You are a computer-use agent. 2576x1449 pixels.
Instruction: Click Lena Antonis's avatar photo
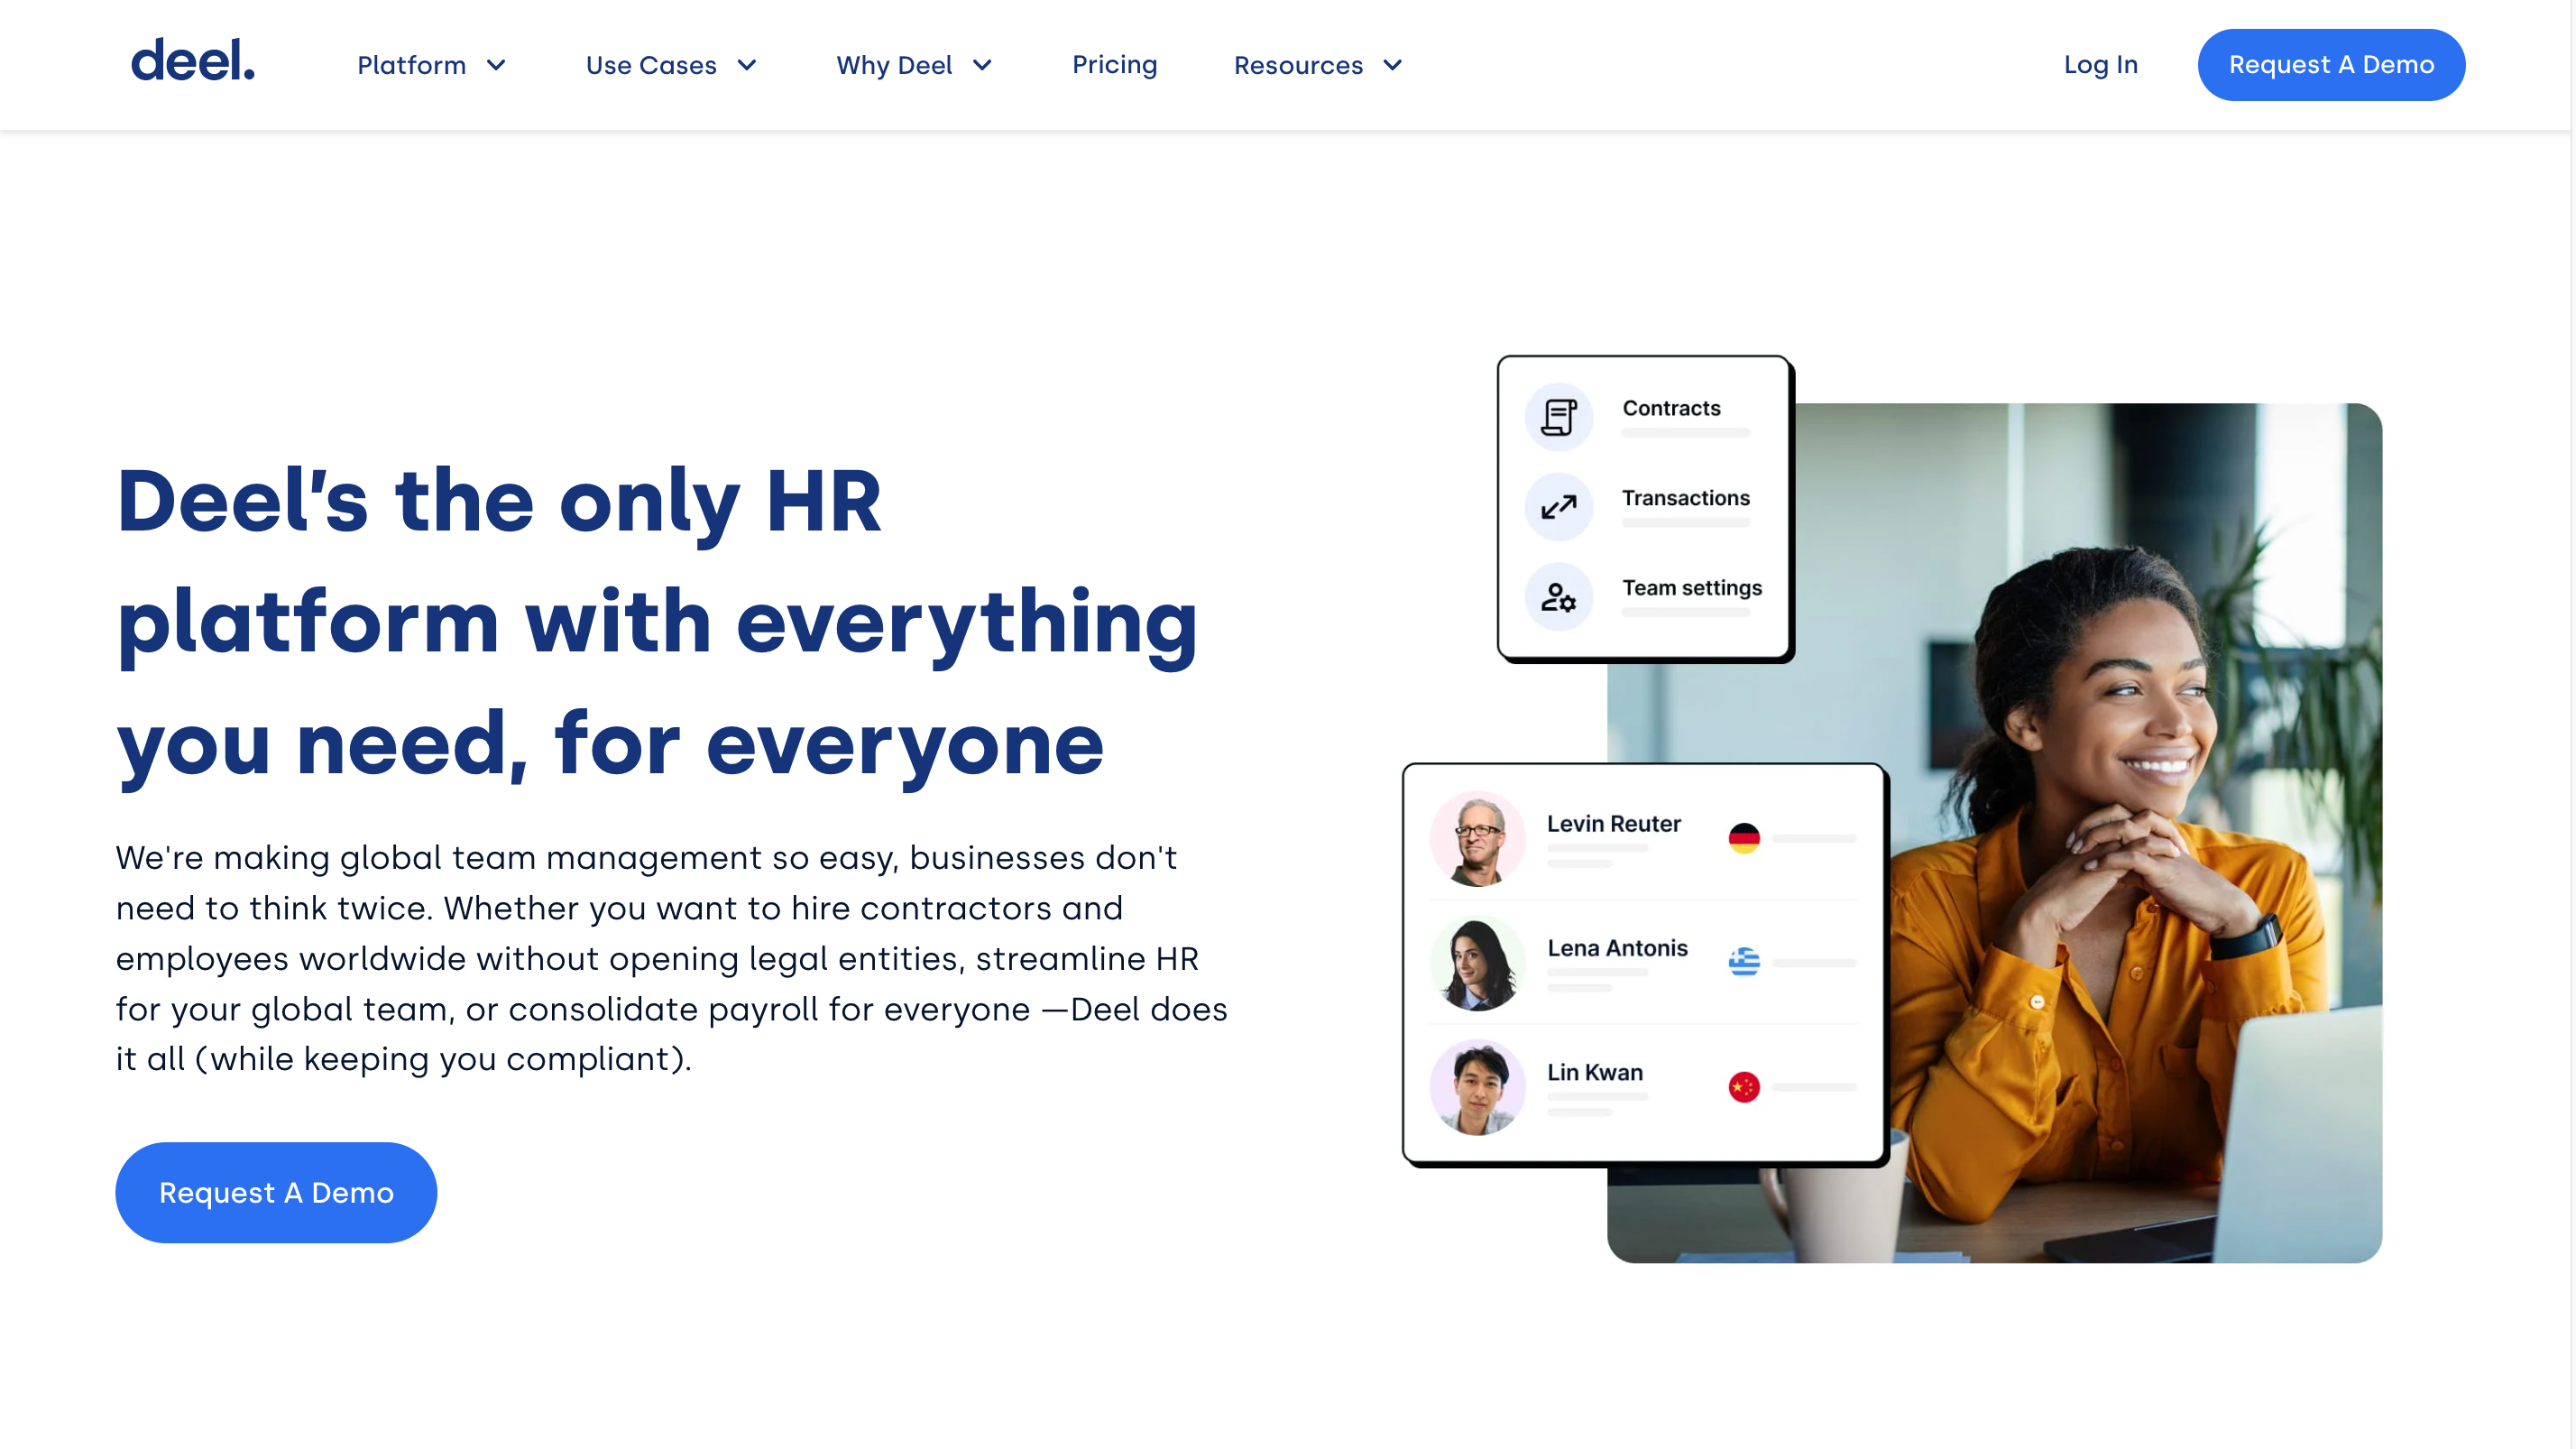coord(1477,962)
